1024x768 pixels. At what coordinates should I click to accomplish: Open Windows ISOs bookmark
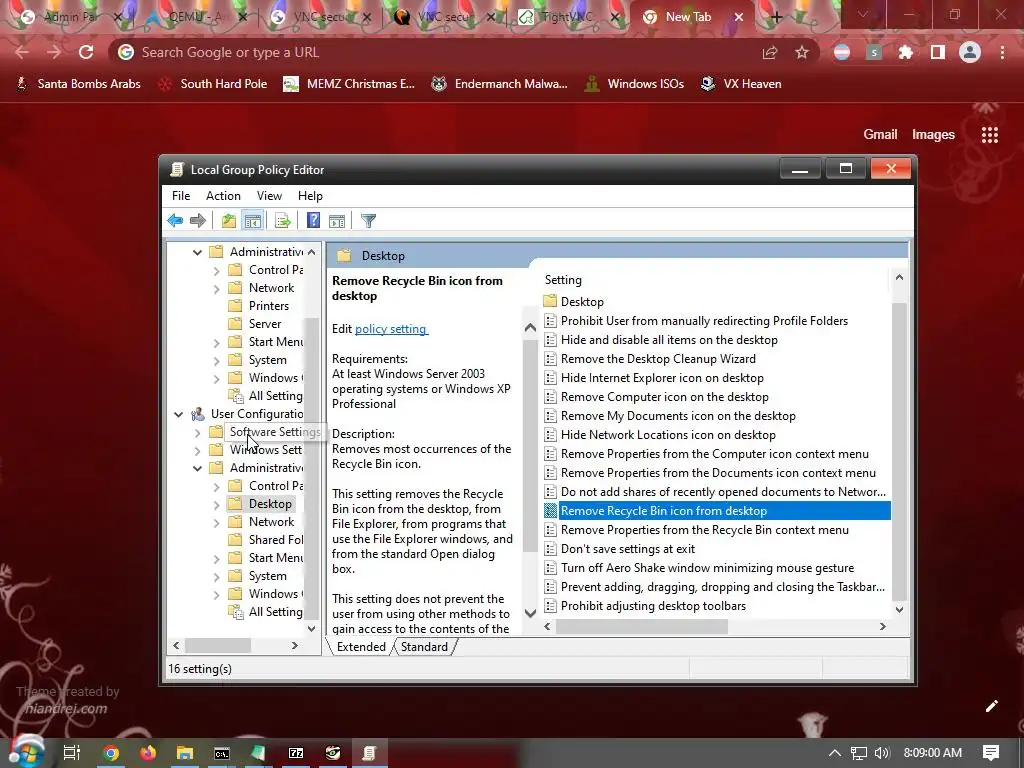point(633,84)
